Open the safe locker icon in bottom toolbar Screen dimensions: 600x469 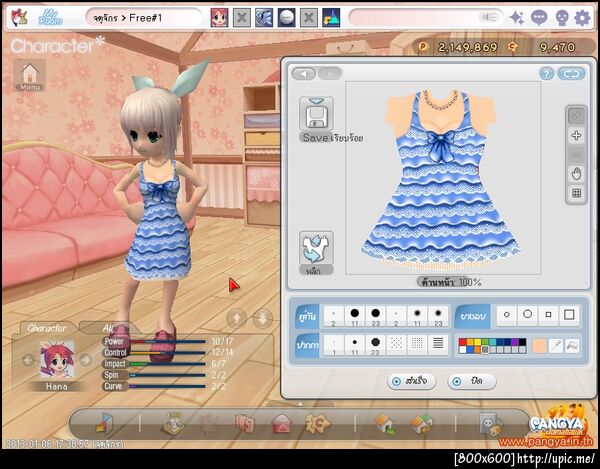point(491,424)
